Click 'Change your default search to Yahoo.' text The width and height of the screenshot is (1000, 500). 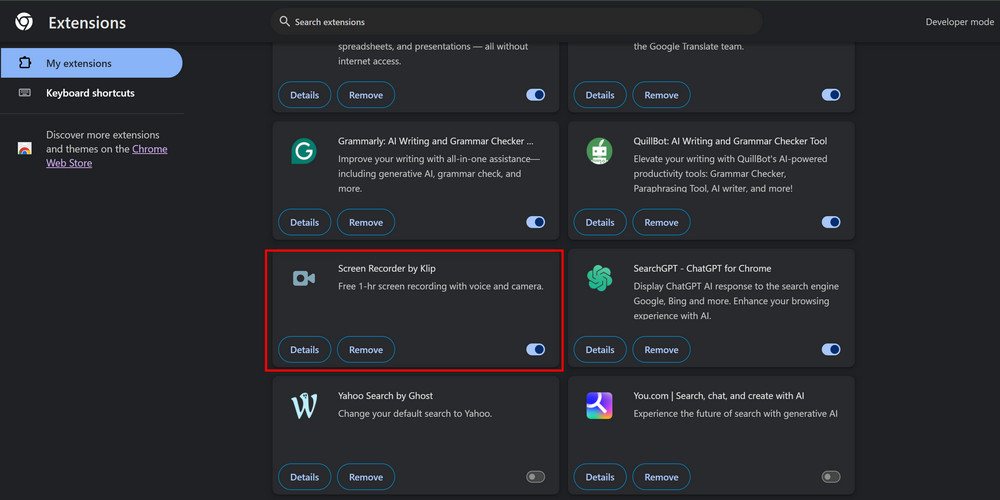[x=415, y=413]
